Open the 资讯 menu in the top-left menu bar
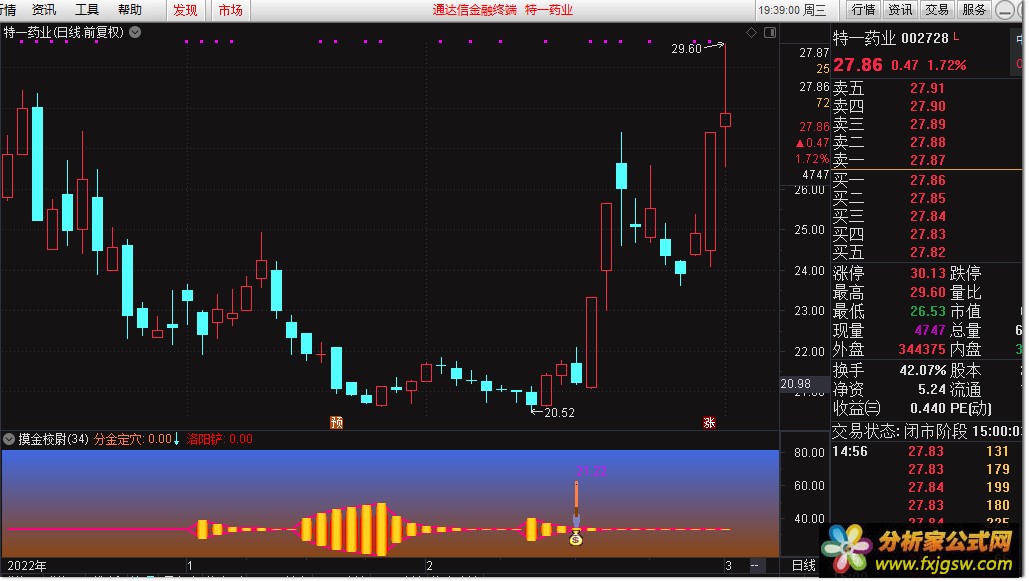The width and height of the screenshot is (1029, 581). 44,10
